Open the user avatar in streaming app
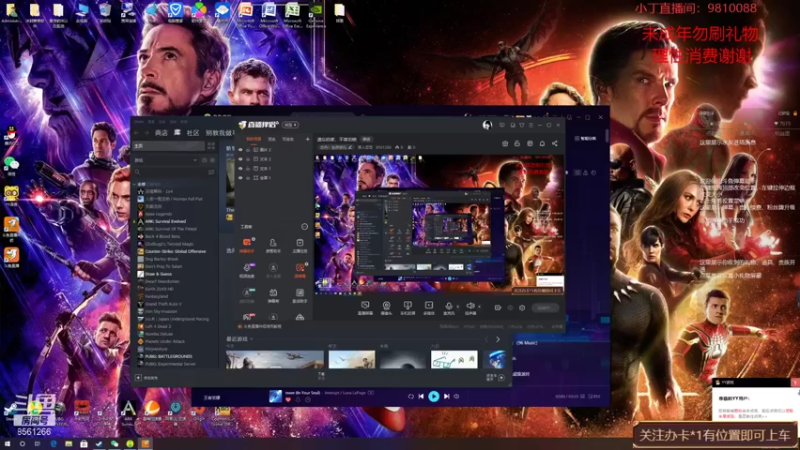 [x=487, y=125]
